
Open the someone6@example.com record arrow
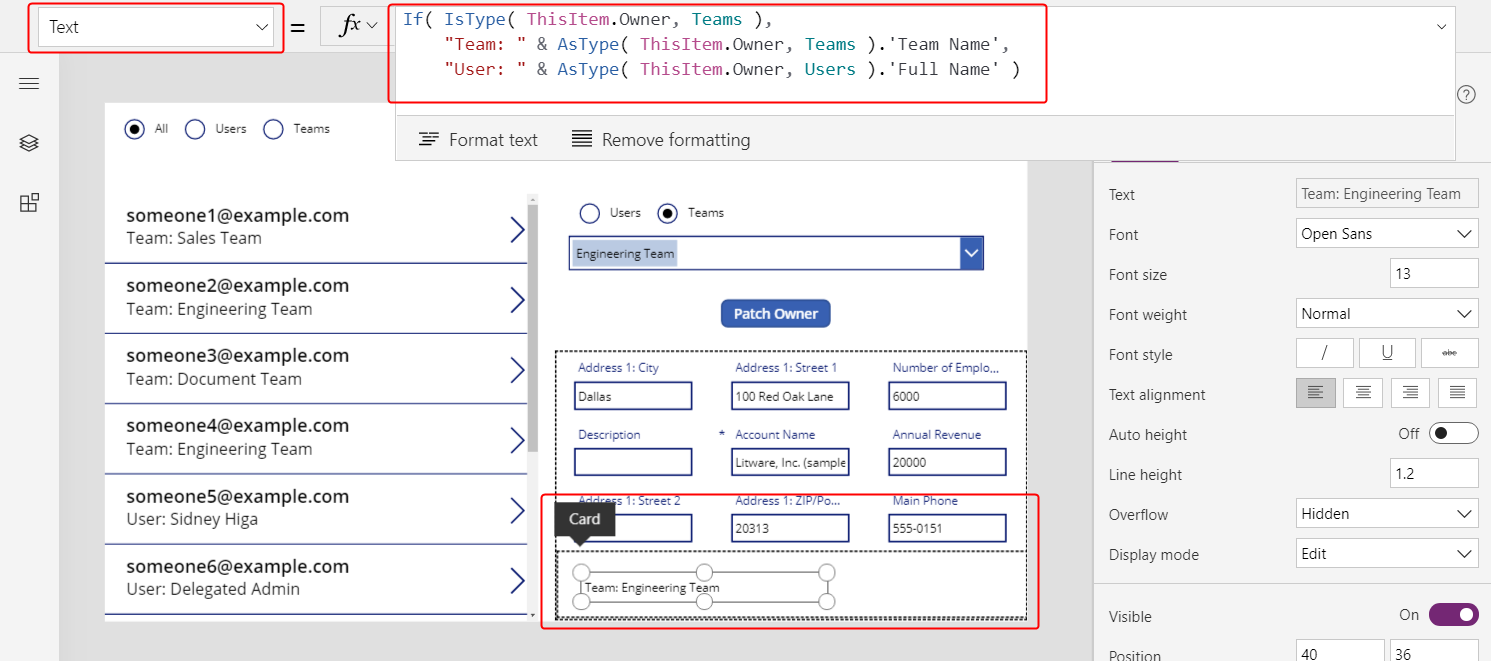point(517,581)
